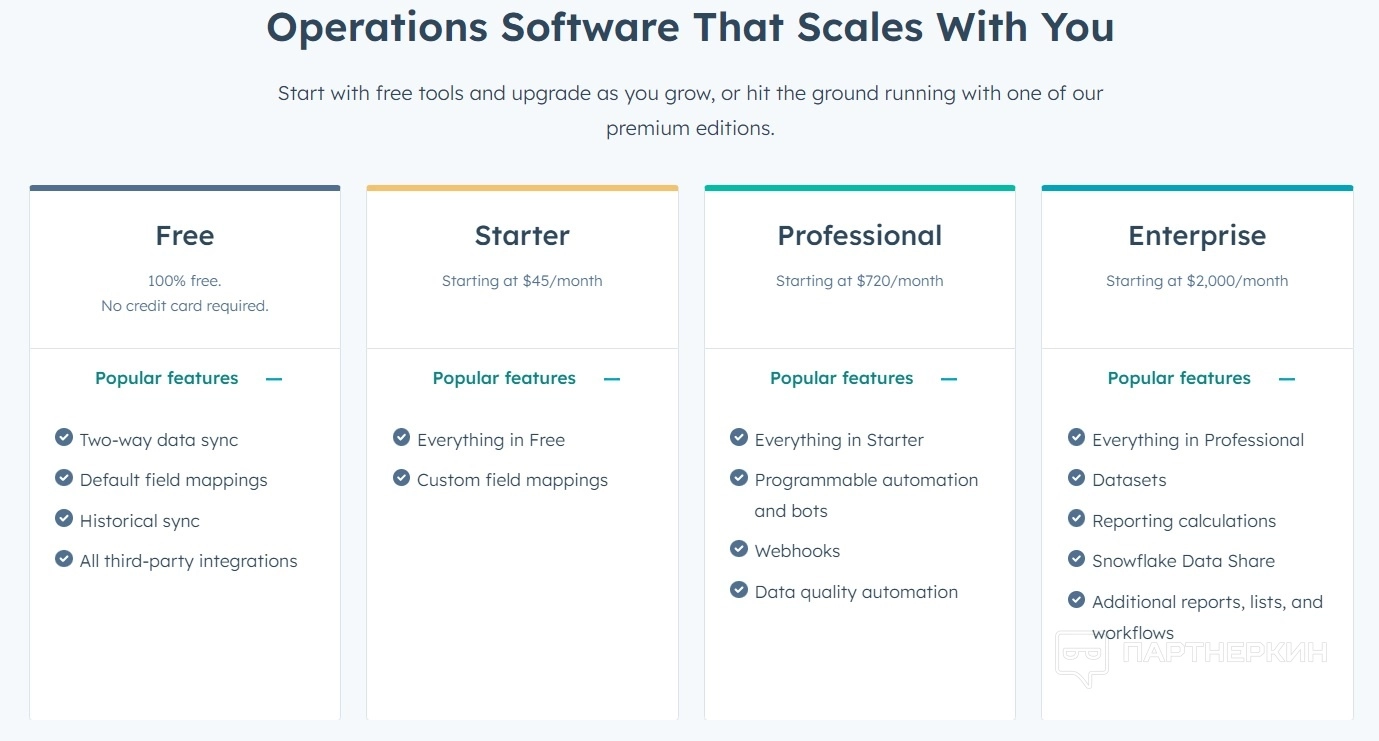The width and height of the screenshot is (1379, 741).
Task: Click checkmark icon beside Snowflake Data Share
Action: [1076, 559]
